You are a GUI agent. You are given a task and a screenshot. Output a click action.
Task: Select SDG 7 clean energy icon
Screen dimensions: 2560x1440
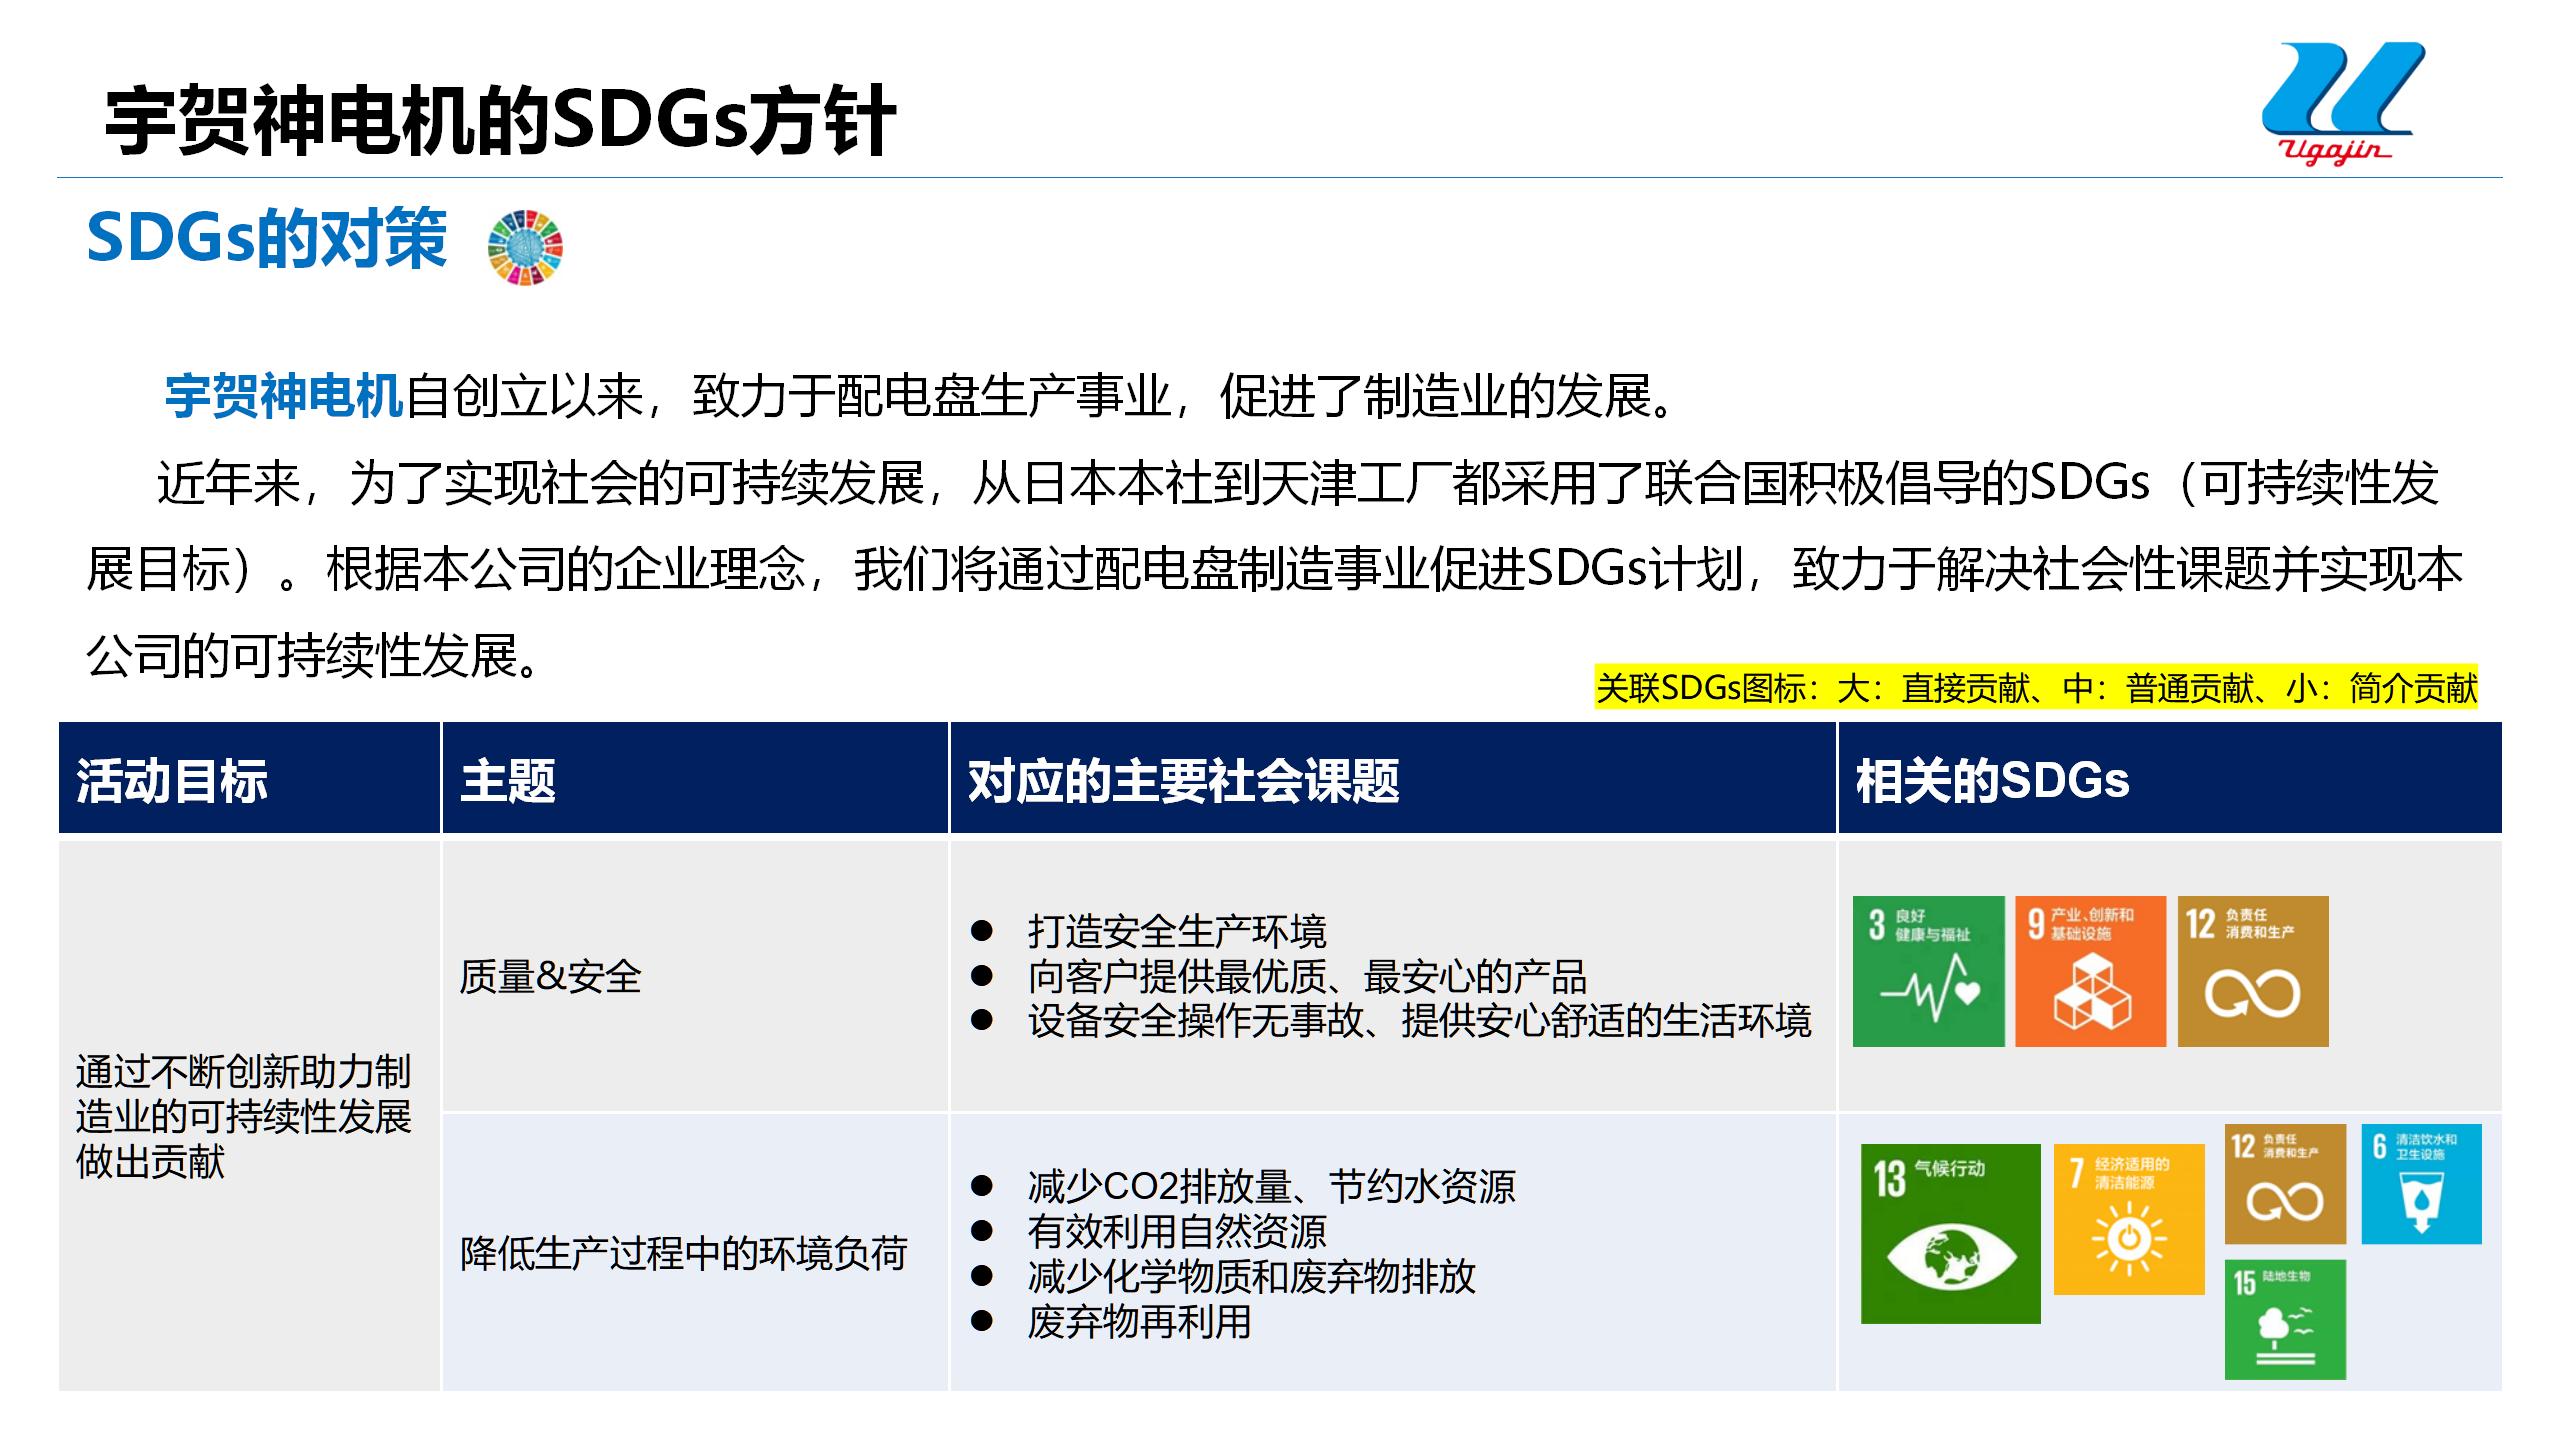click(x=2129, y=1219)
